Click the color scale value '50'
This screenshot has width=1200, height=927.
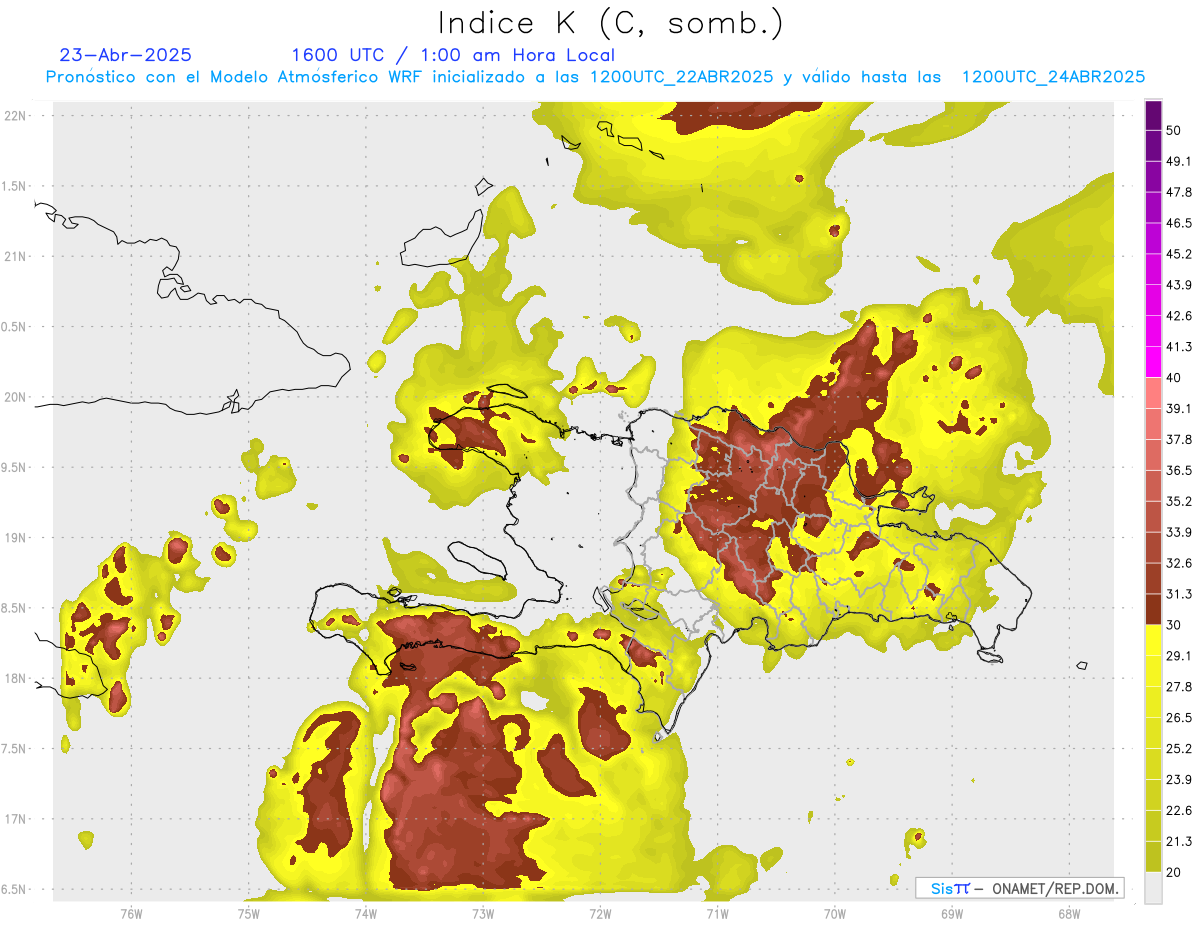(1174, 130)
